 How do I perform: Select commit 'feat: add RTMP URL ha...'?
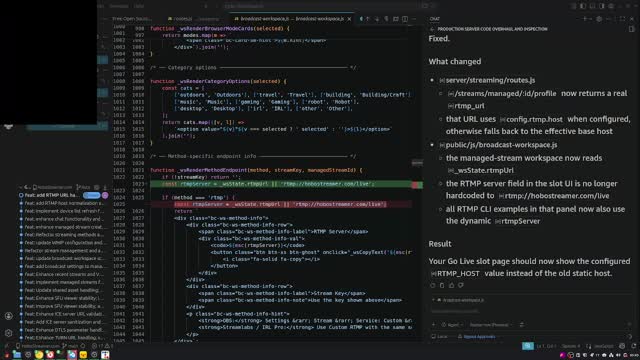click(51, 195)
